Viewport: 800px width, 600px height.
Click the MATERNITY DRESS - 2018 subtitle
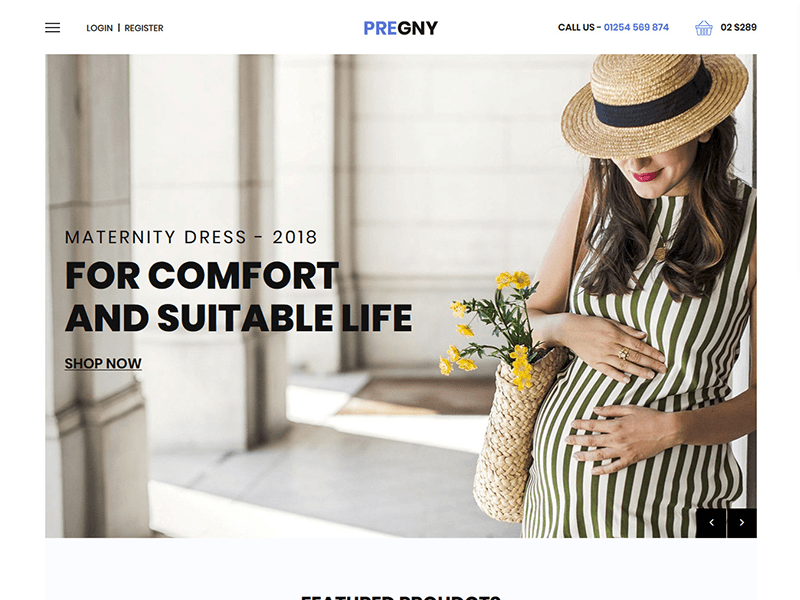point(191,237)
